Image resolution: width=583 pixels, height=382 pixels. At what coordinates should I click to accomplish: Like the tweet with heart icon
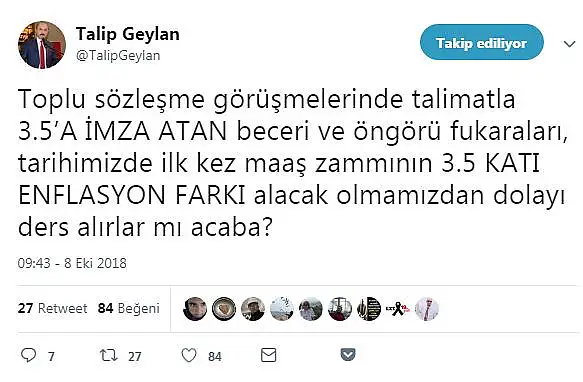pyautogui.click(x=189, y=355)
